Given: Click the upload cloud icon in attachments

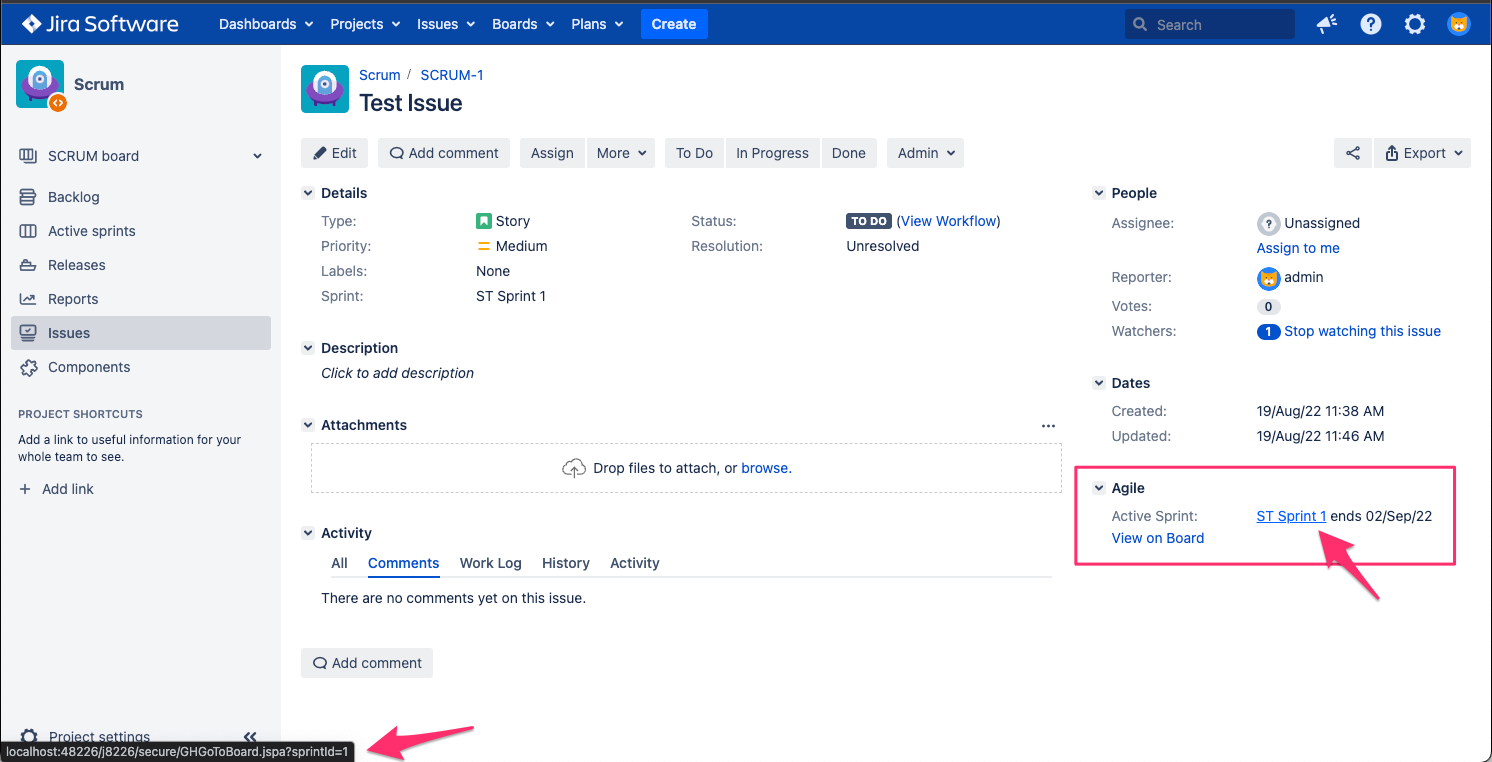Looking at the screenshot, I should pyautogui.click(x=574, y=468).
